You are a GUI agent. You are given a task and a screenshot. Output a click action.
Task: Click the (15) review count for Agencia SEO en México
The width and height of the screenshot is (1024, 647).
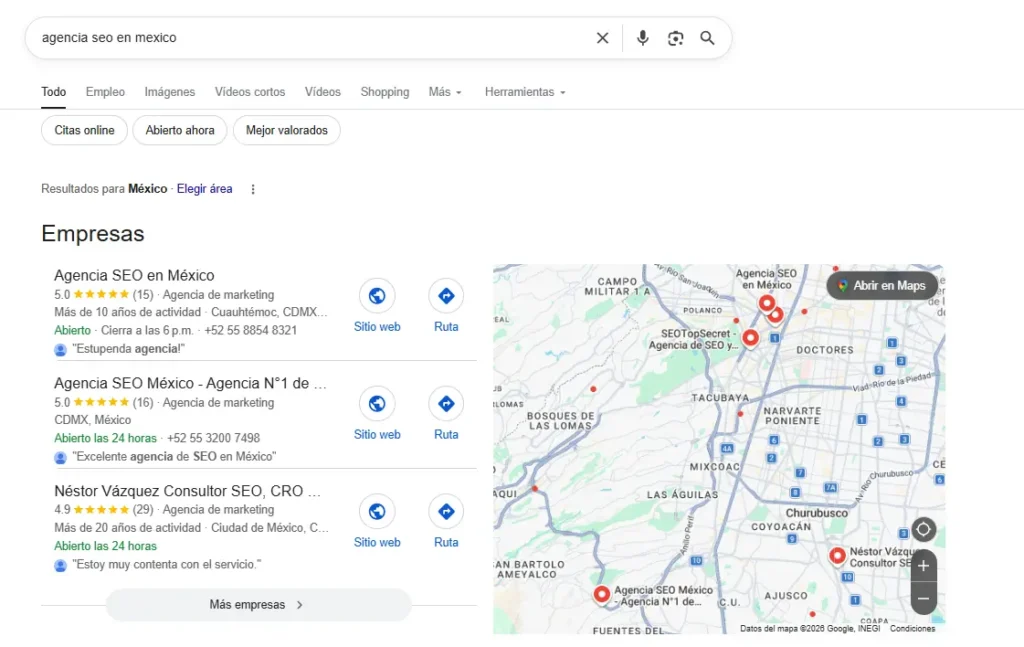point(143,294)
